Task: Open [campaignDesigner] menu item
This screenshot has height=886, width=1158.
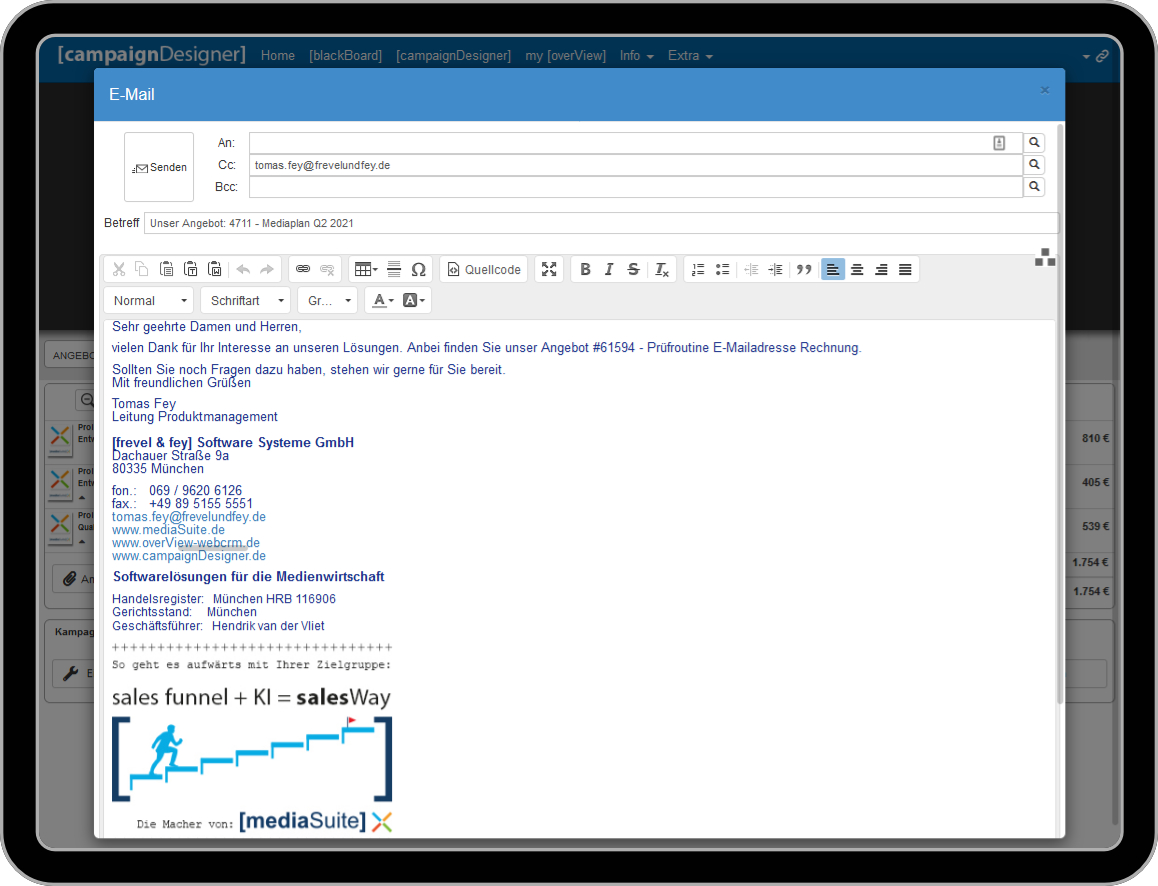Action: (453, 55)
